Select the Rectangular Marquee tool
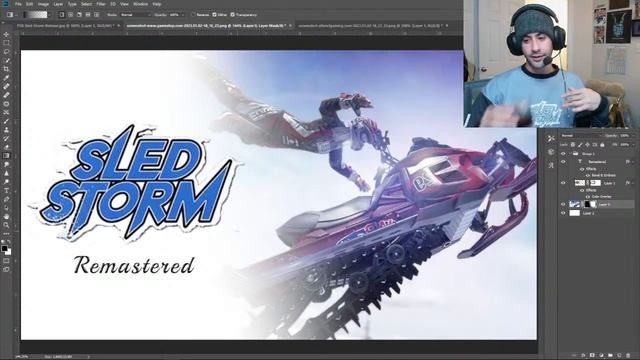640x360 pixels. [x=6, y=43]
